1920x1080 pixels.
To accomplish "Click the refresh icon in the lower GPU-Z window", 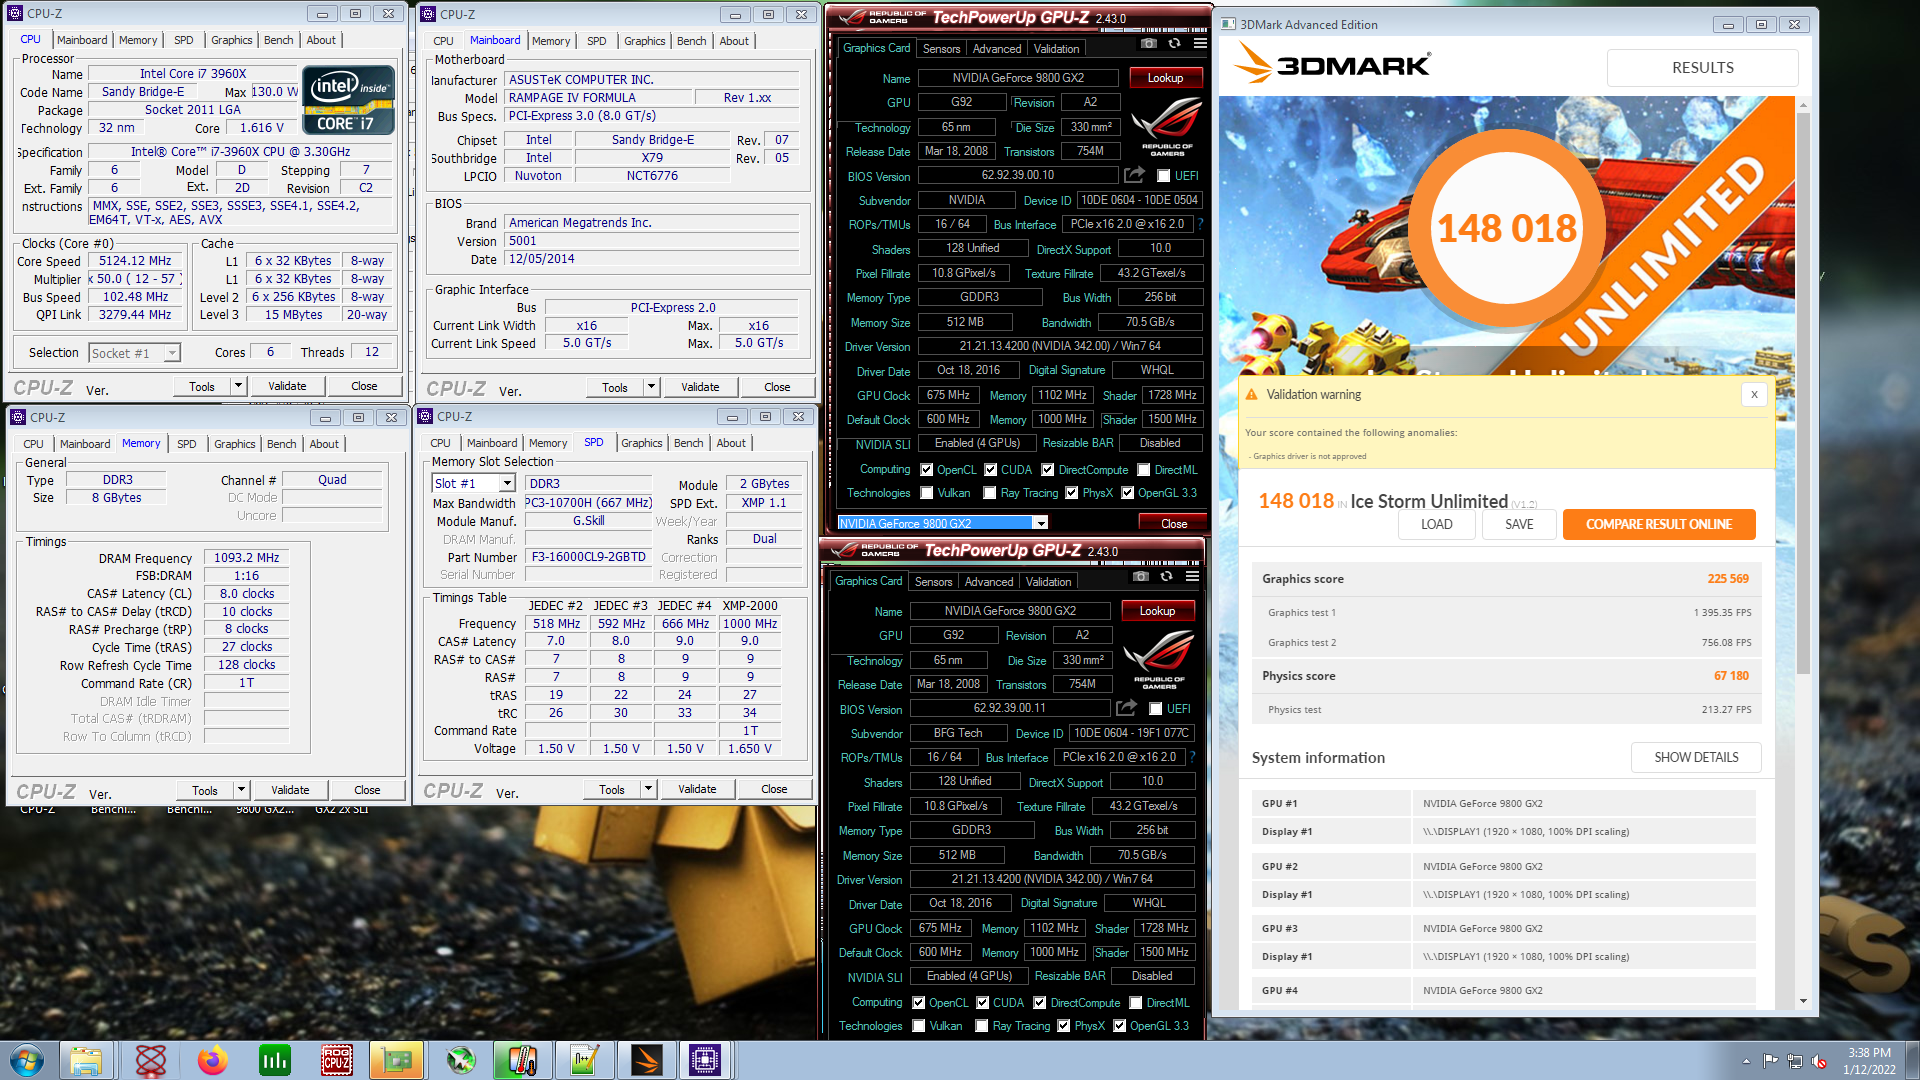I will pos(1166,577).
